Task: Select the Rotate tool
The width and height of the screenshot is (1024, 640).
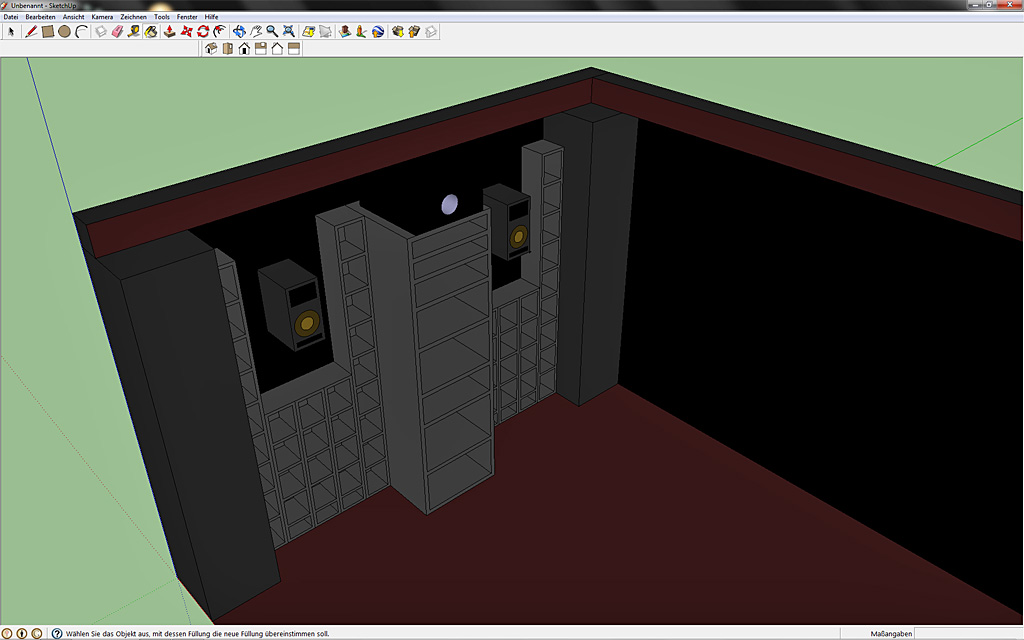Action: [203, 32]
